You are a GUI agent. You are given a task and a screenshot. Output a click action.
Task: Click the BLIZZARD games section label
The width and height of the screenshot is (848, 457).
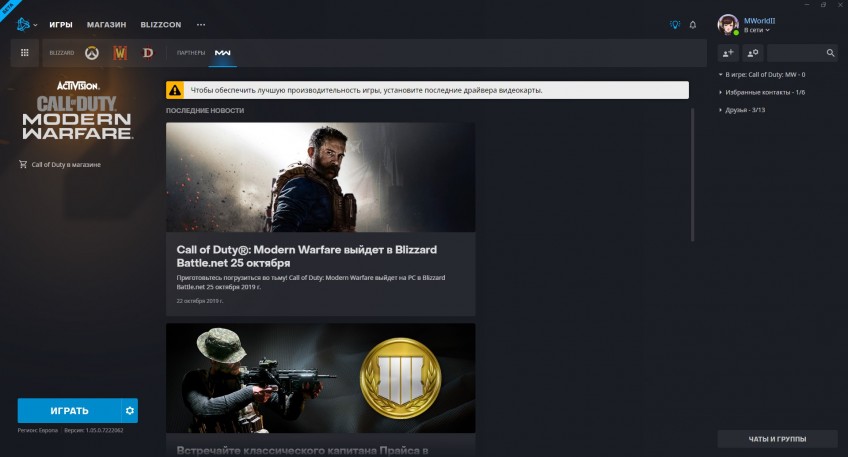[x=62, y=52]
